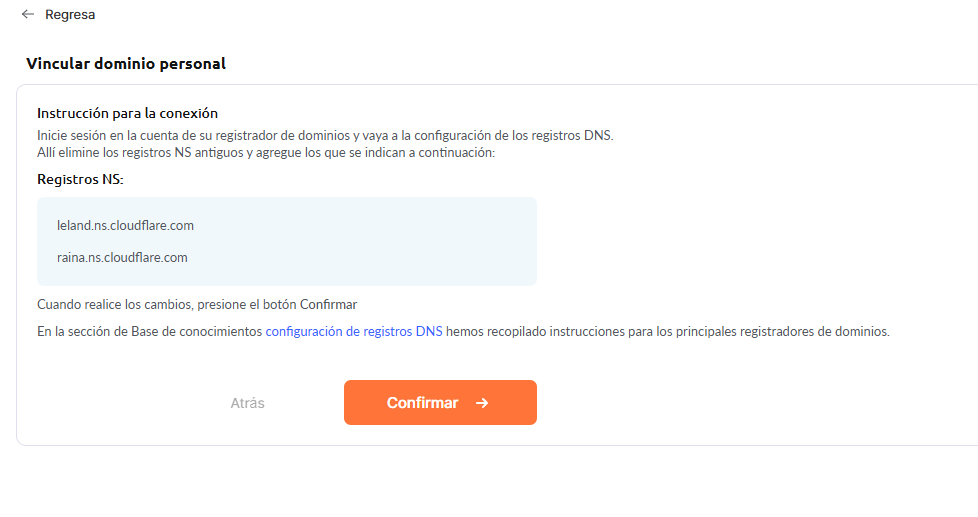Click the sentence beginning Inicie sesión en la cuenta
Image resolution: width=978 pixels, height=517 pixels.
(x=325, y=135)
